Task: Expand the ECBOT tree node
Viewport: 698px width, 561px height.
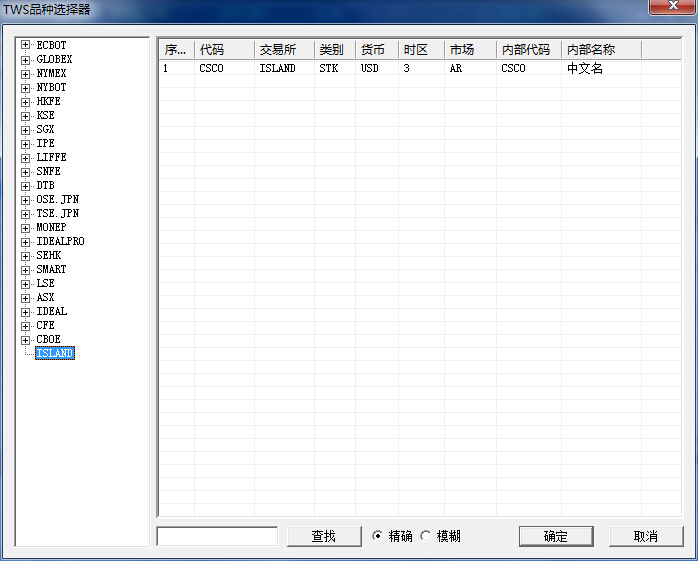Action: click(x=25, y=45)
